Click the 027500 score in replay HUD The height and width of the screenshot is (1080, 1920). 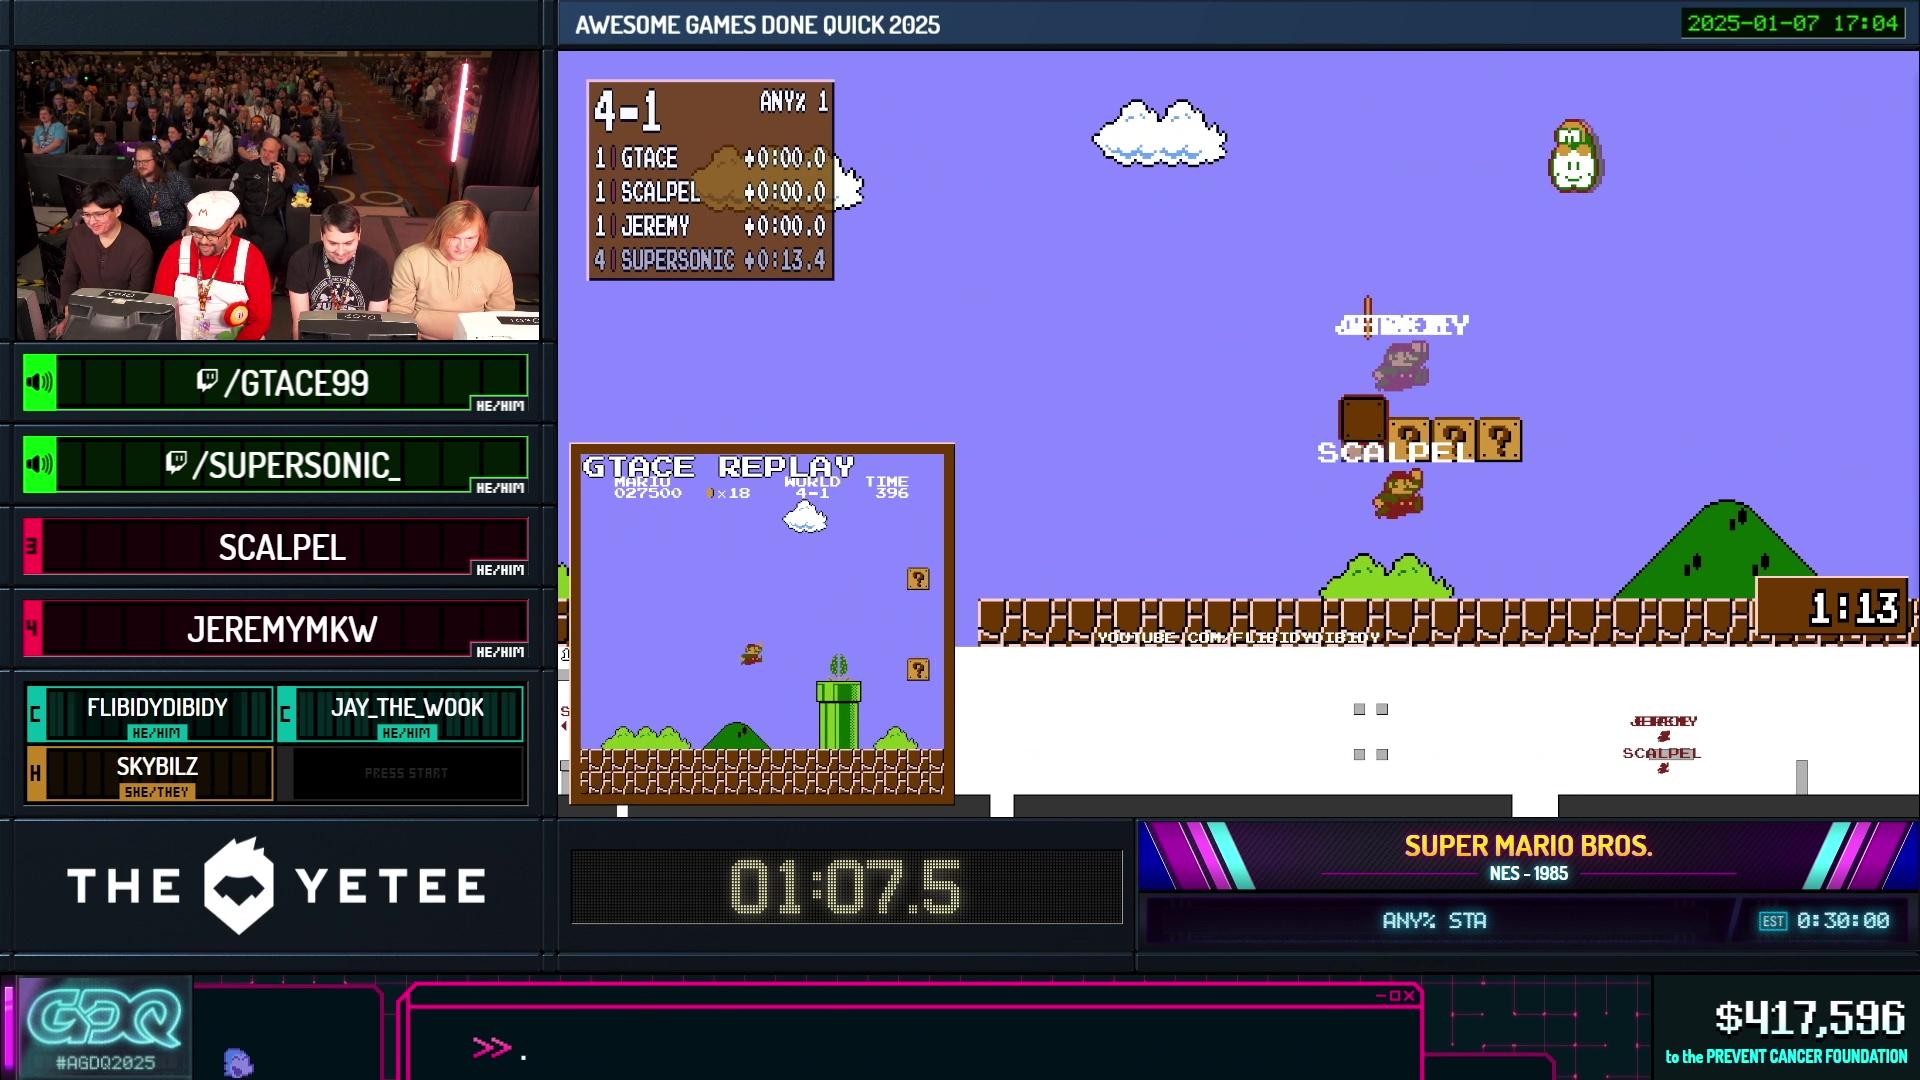tap(648, 492)
